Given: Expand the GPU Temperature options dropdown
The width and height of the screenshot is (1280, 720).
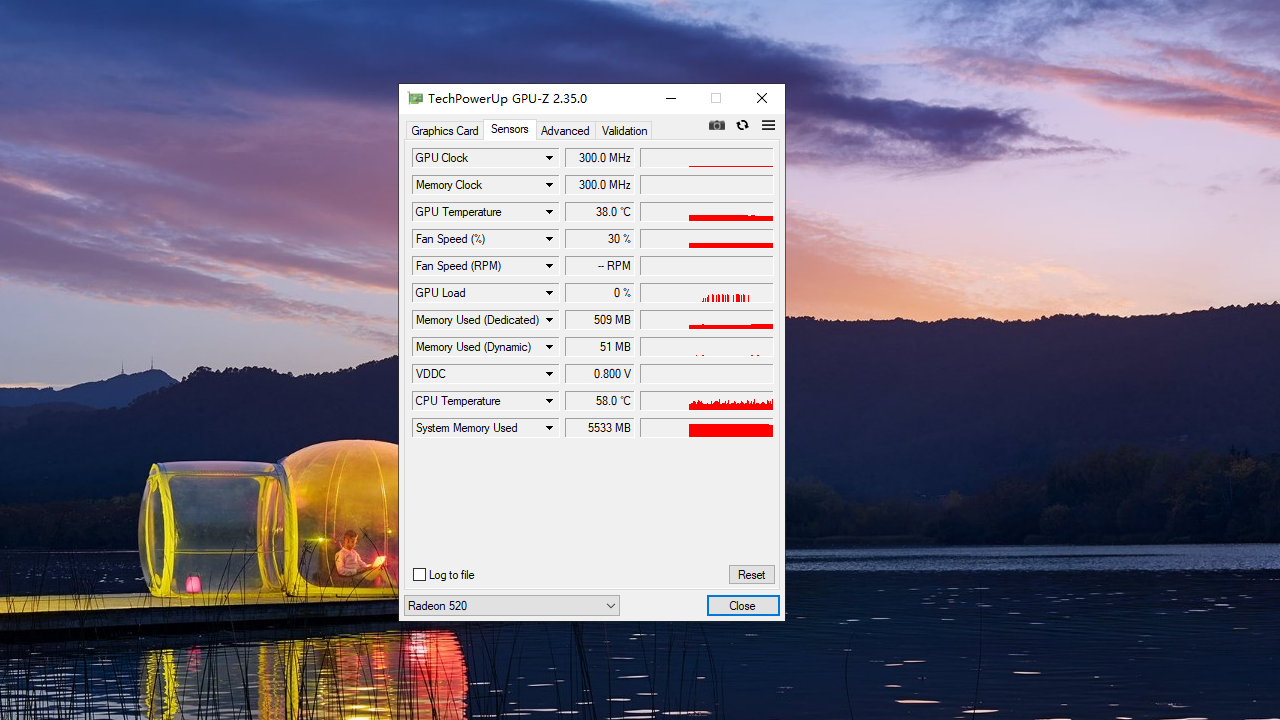Looking at the screenshot, I should (x=549, y=211).
